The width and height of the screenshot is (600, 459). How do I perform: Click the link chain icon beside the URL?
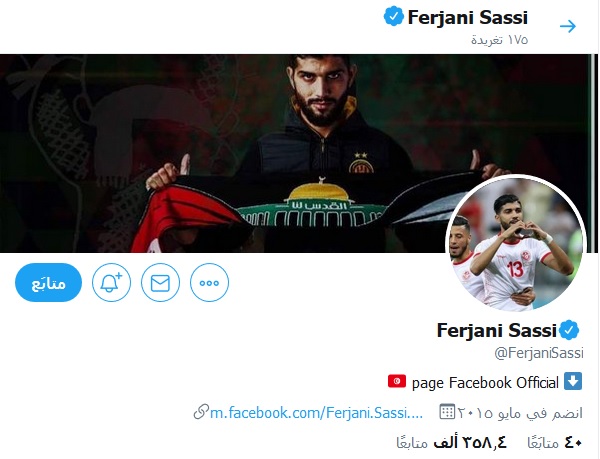(201, 412)
